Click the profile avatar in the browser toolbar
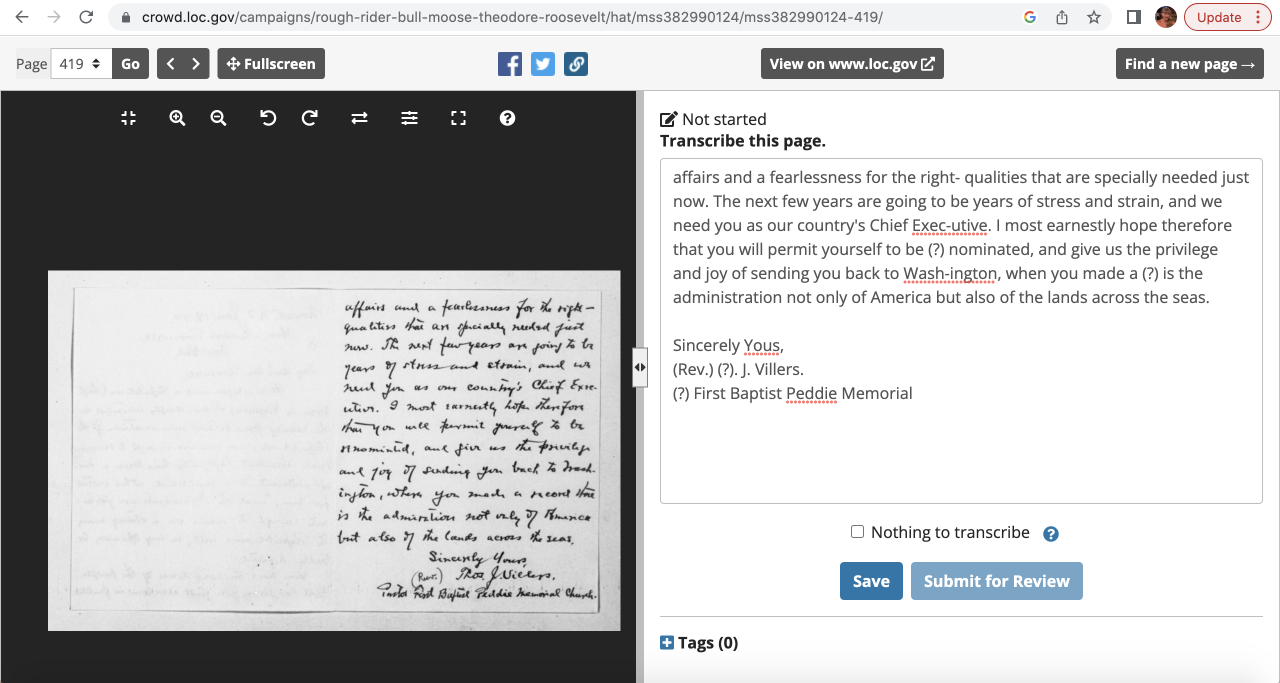Image resolution: width=1280 pixels, height=683 pixels. (x=1166, y=17)
